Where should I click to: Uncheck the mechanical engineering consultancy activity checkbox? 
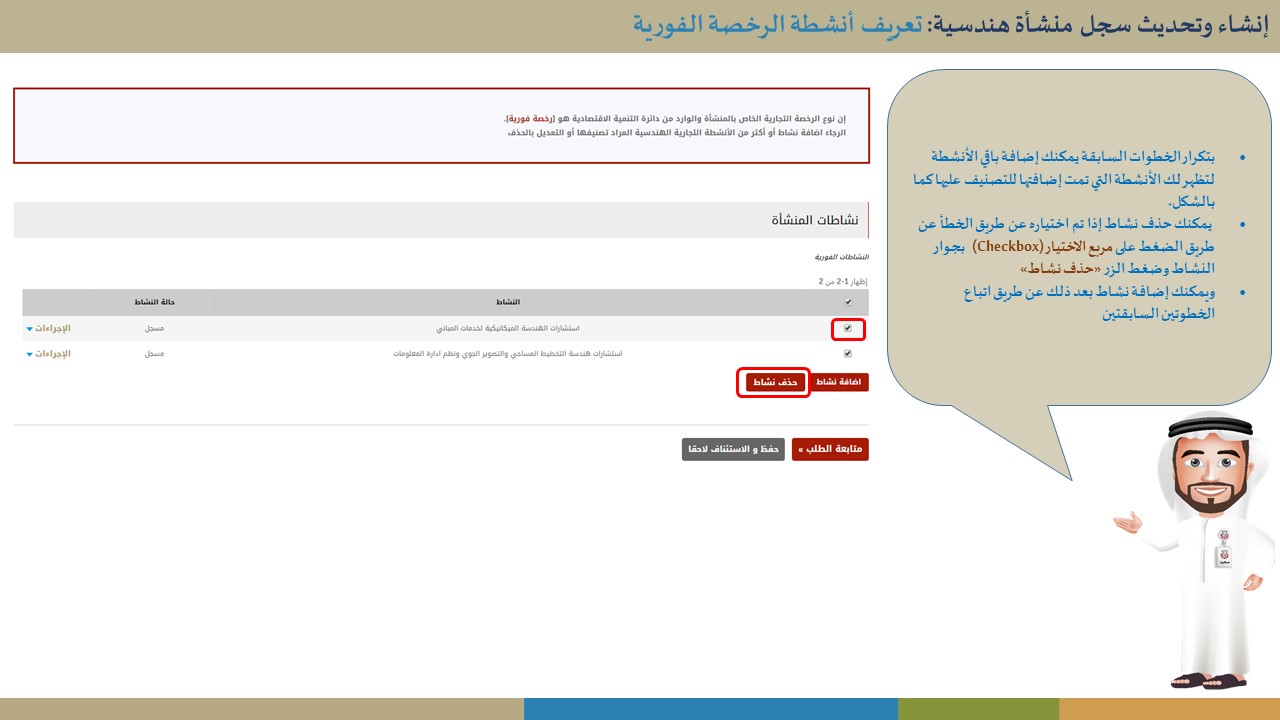tap(848, 328)
